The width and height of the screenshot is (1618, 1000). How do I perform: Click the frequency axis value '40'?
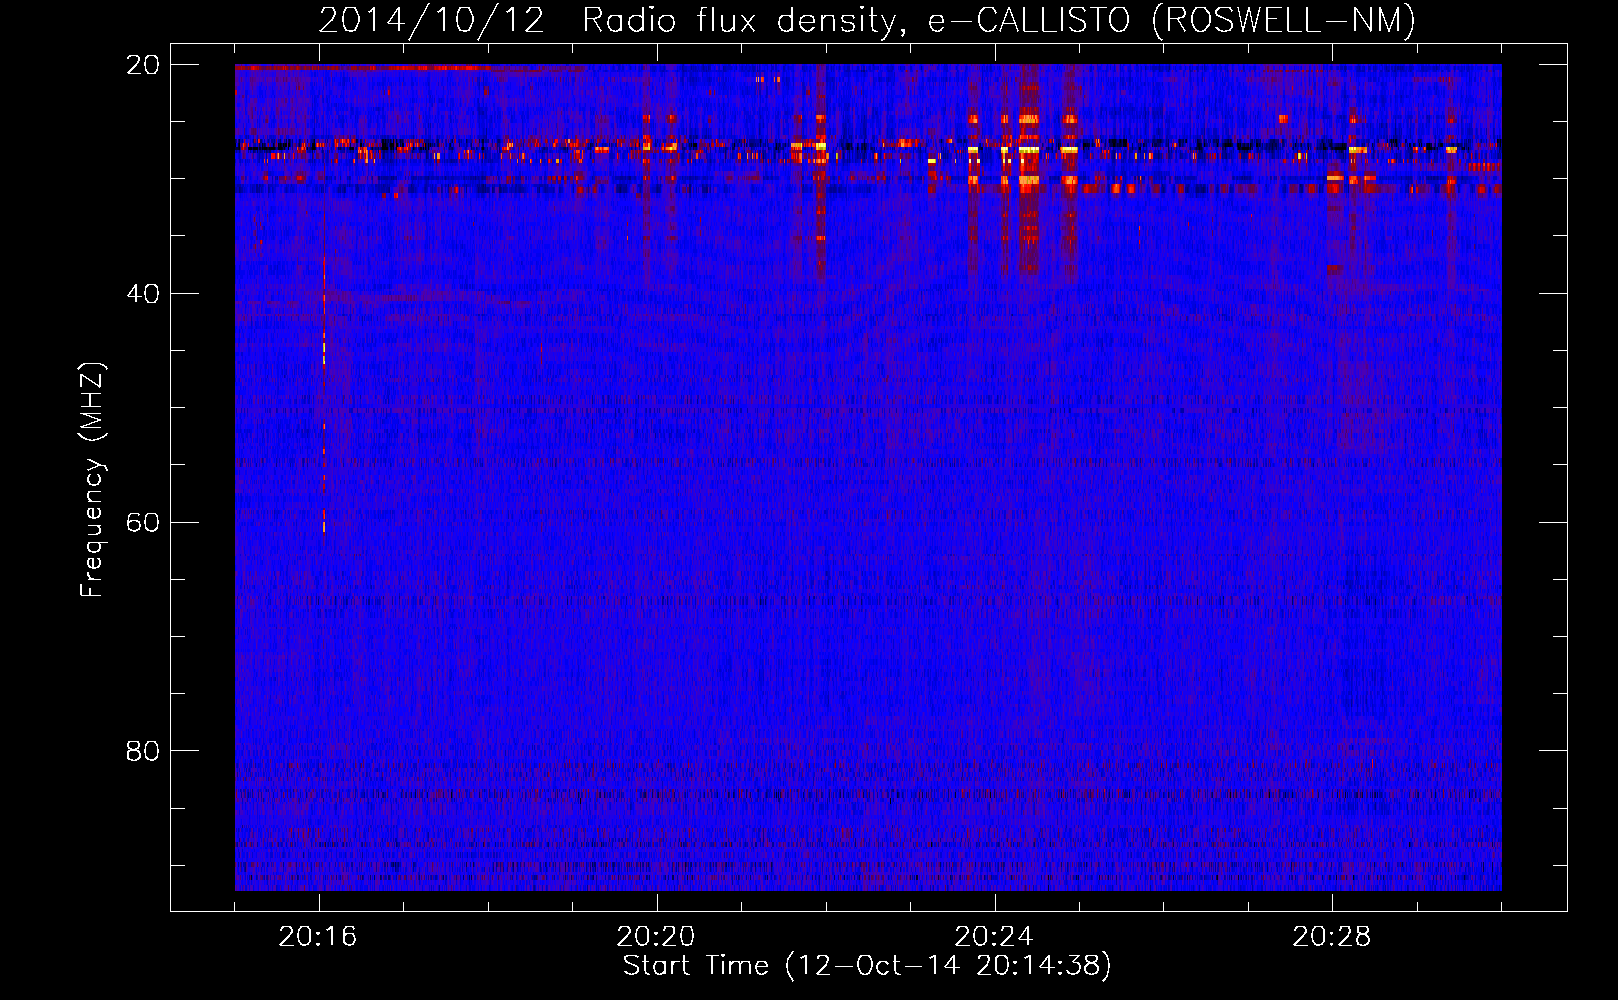[143, 294]
